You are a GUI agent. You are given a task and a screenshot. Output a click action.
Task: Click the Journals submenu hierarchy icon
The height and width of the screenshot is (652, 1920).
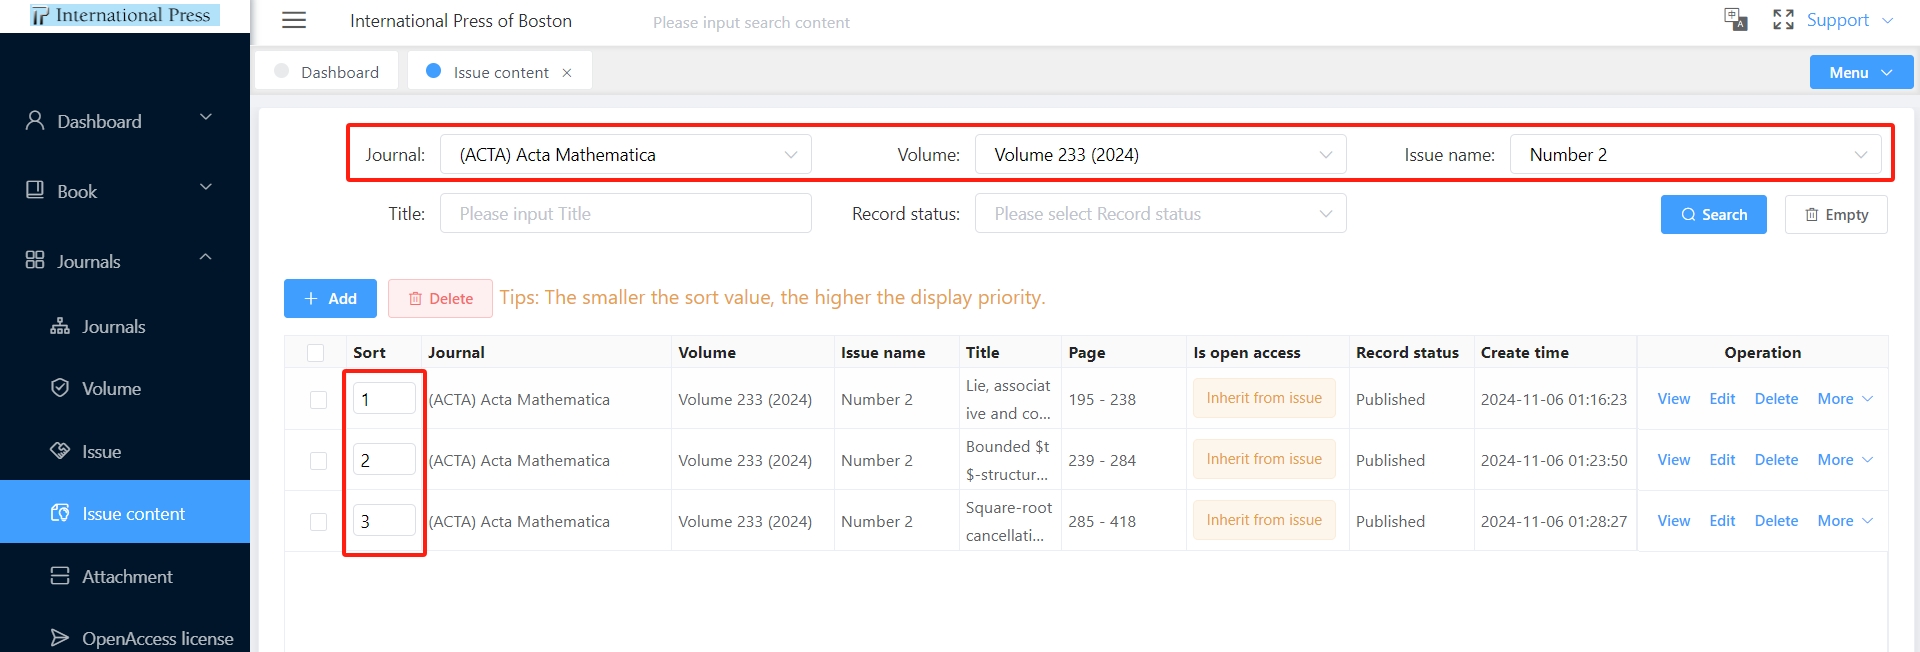pos(60,326)
